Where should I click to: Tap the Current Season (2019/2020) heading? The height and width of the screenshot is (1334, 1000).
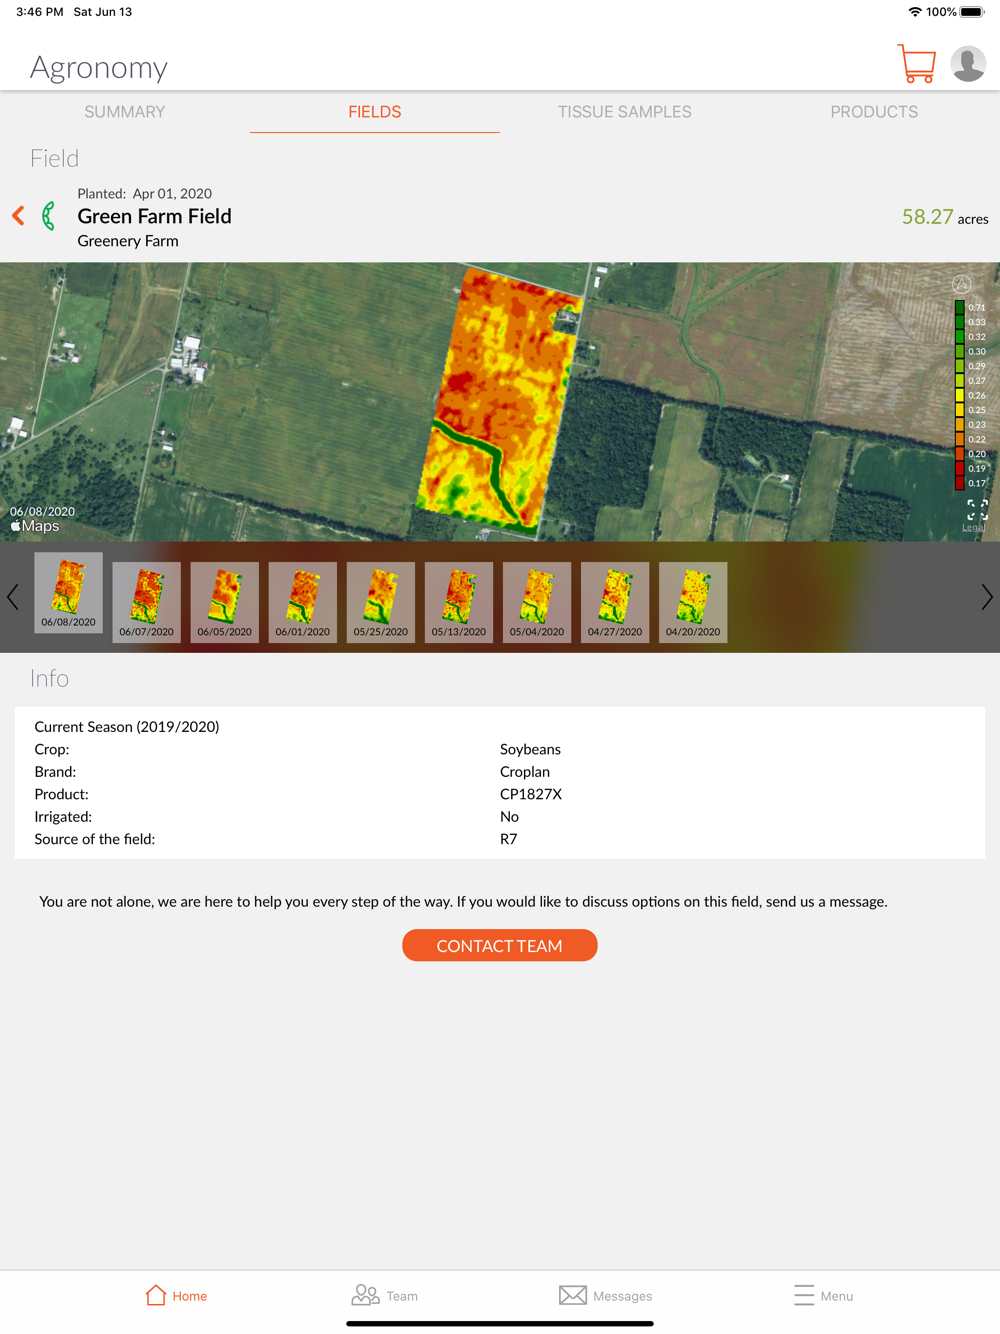127,727
